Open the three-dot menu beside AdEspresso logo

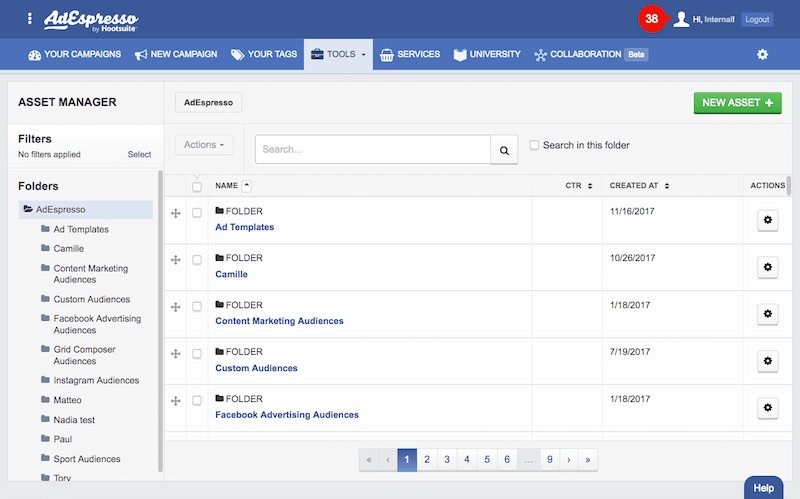click(30, 19)
